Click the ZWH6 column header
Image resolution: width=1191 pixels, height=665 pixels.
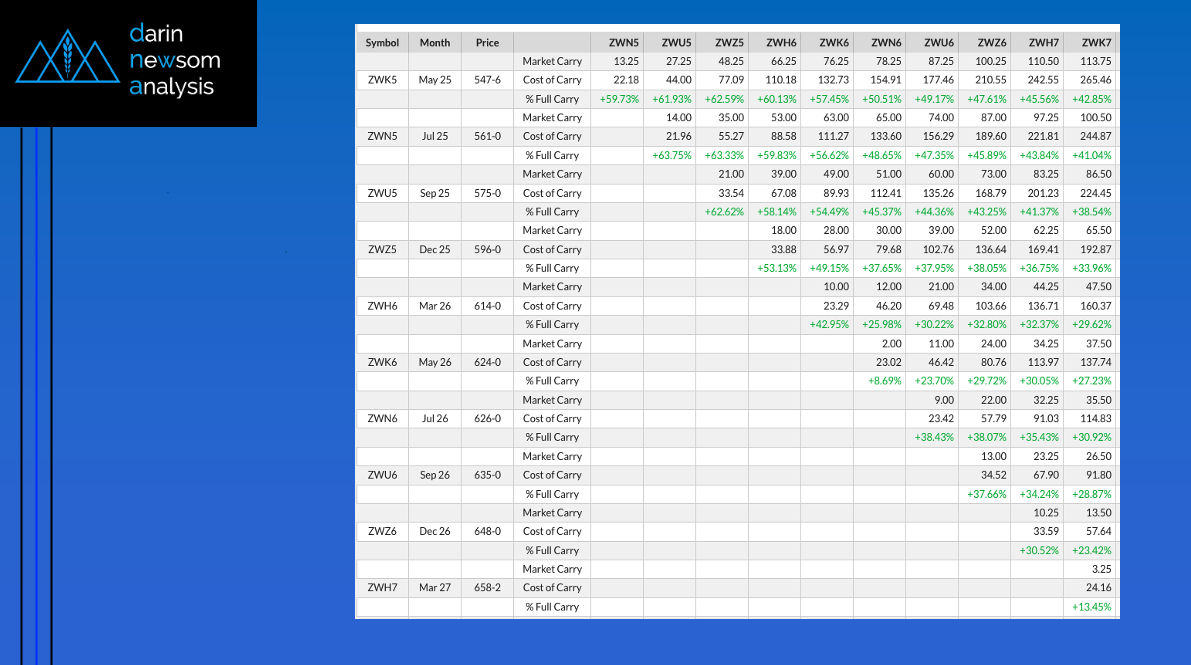coord(781,43)
